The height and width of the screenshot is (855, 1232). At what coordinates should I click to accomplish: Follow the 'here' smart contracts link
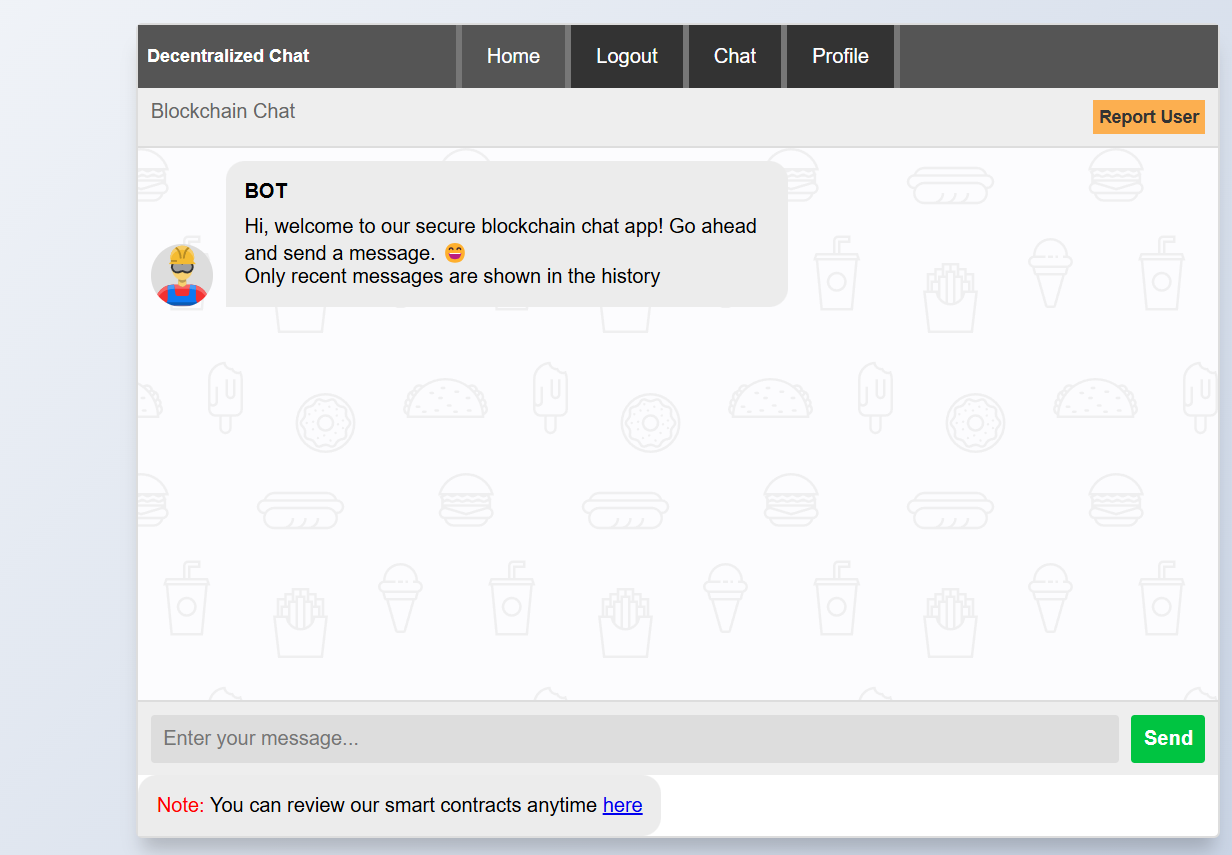622,805
